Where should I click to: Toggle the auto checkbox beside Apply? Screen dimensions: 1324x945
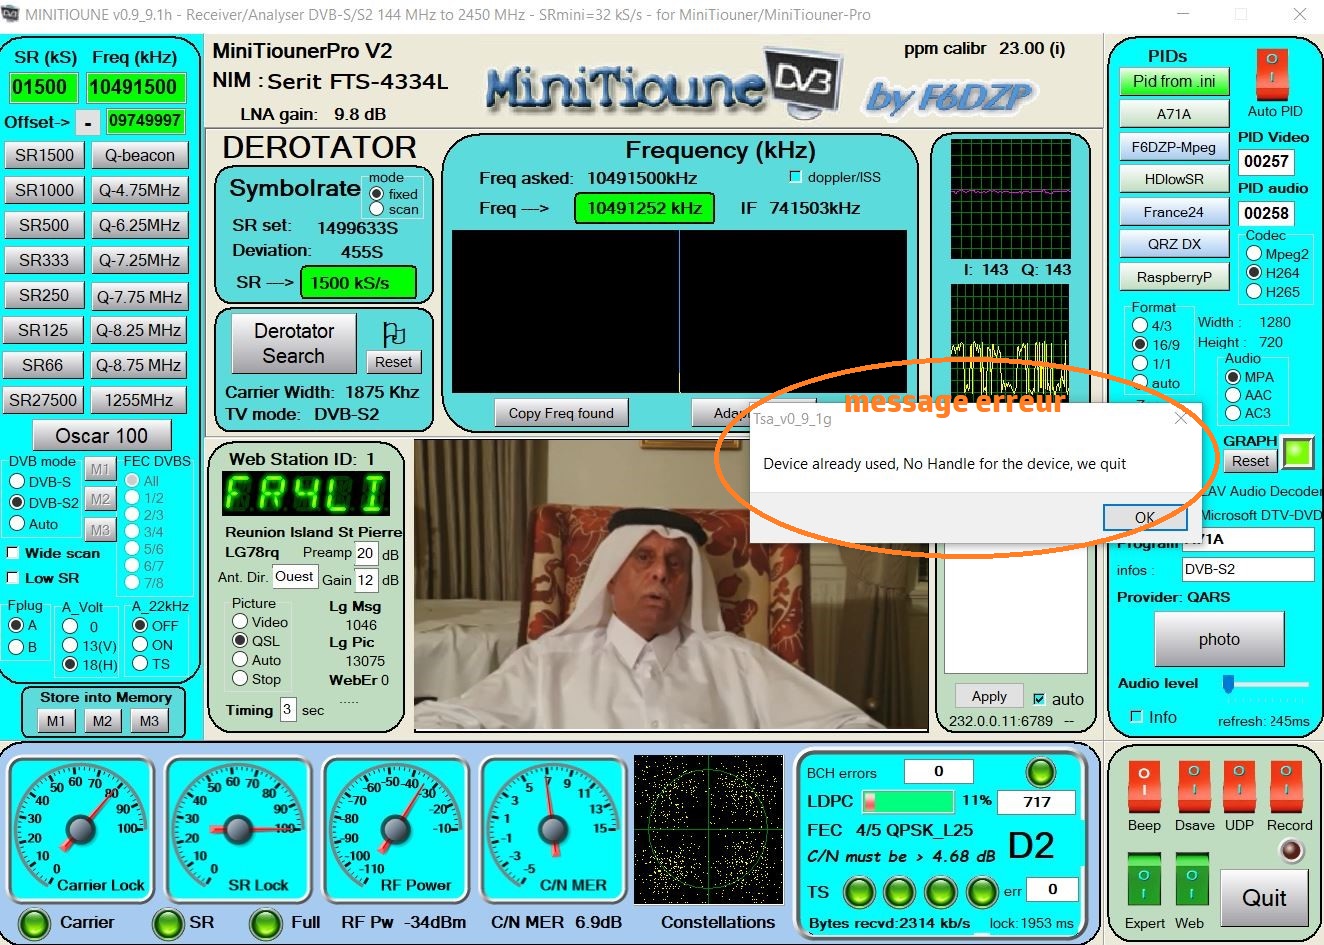click(x=1039, y=699)
